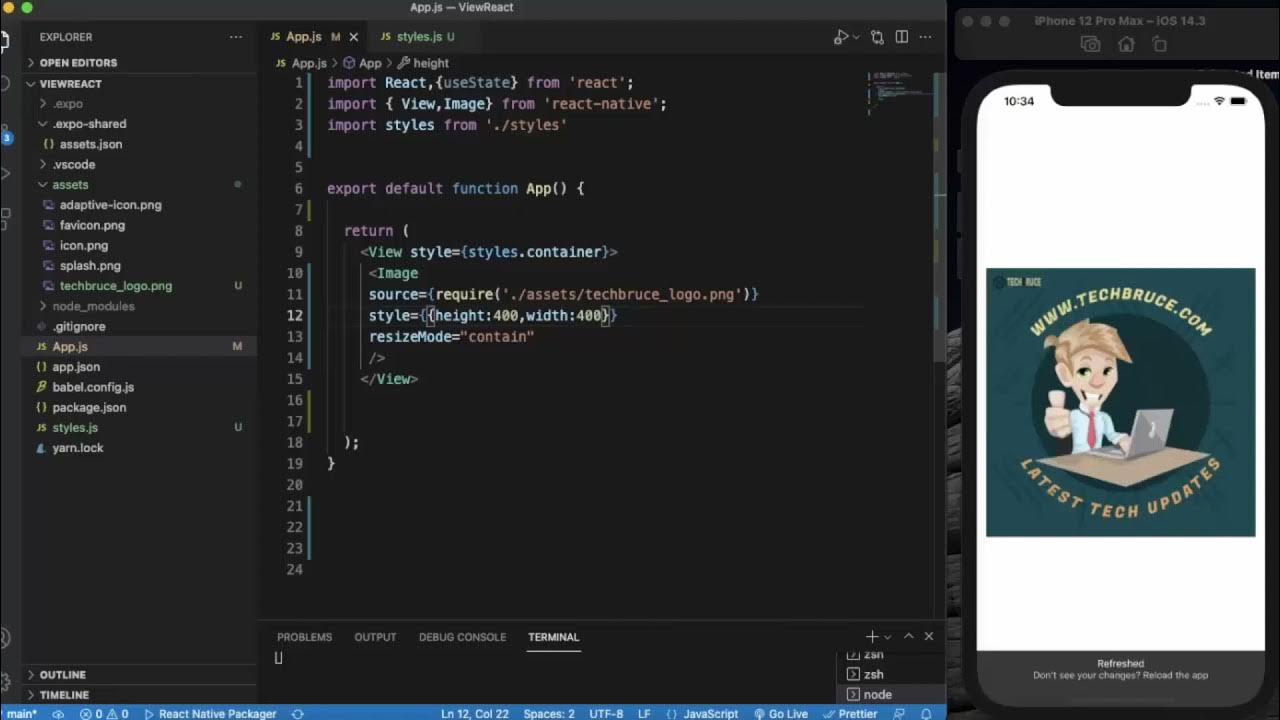Split the editor right
1280x720 pixels.
pyautogui.click(x=902, y=37)
